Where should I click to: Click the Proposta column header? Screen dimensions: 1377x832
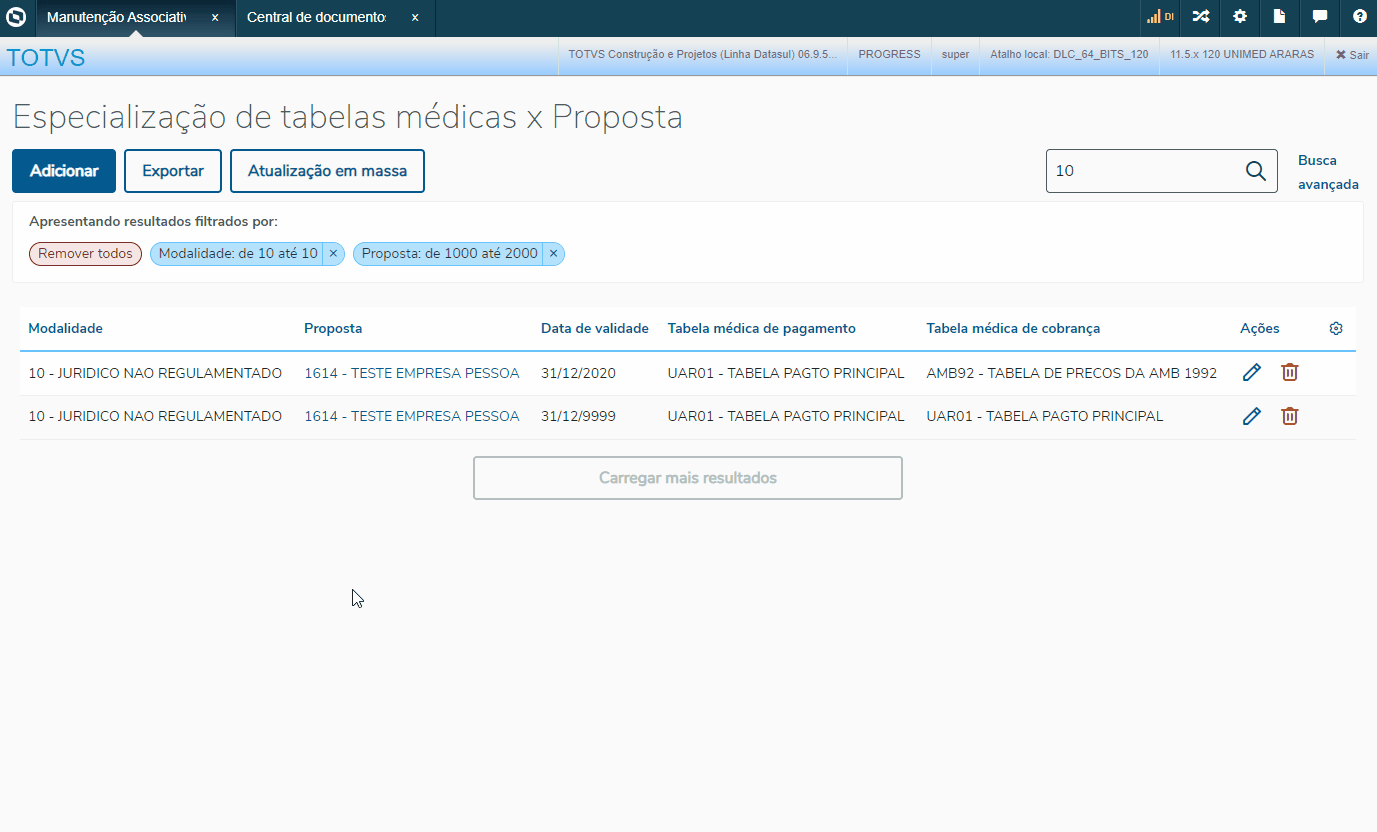click(x=333, y=328)
